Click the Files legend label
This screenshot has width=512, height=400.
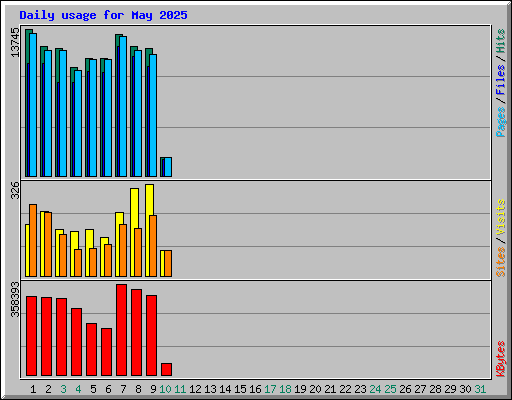(x=500, y=79)
